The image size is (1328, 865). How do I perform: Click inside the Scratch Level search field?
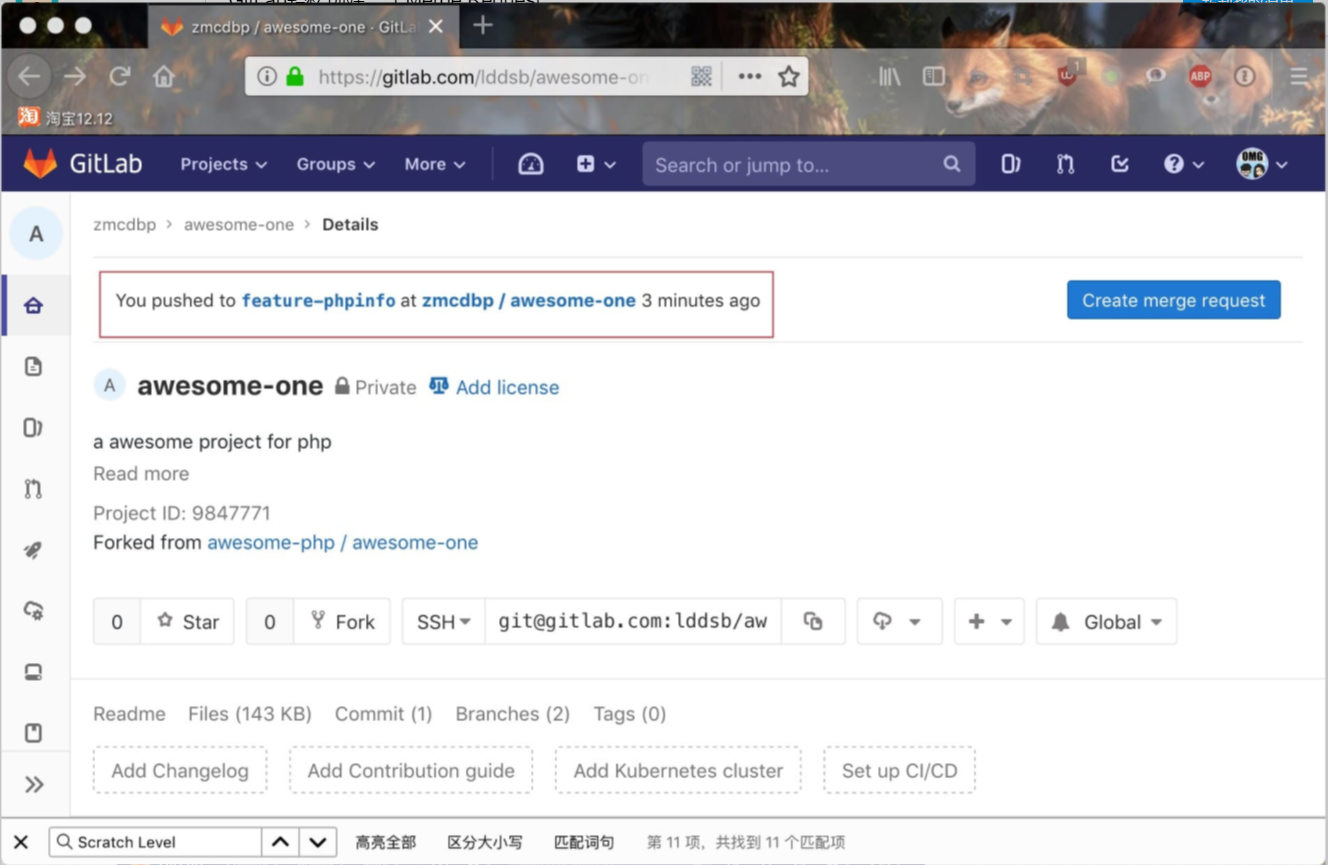(160, 841)
